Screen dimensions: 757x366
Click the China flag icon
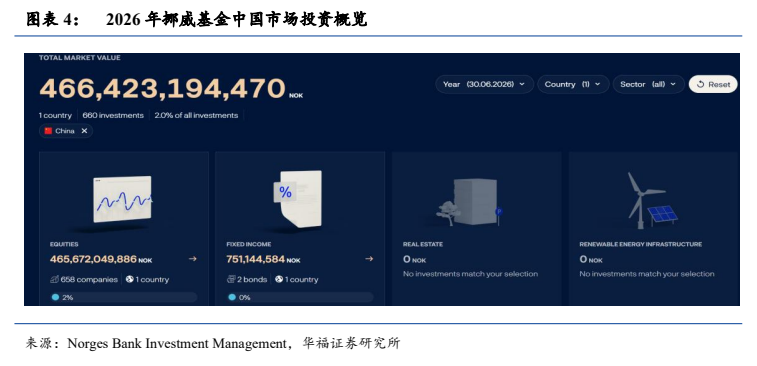pyautogui.click(x=48, y=131)
